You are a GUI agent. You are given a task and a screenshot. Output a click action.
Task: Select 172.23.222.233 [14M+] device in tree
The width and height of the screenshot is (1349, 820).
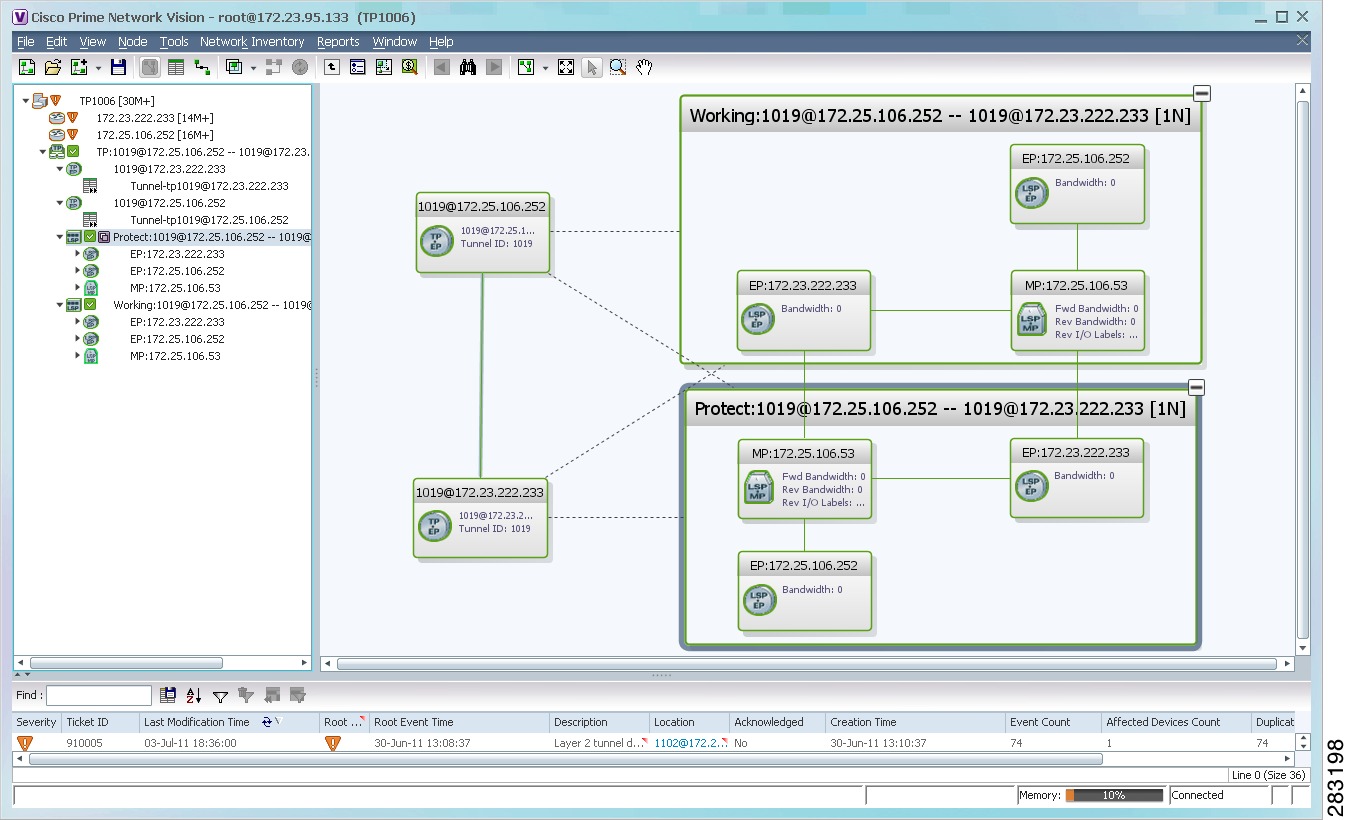(x=154, y=118)
